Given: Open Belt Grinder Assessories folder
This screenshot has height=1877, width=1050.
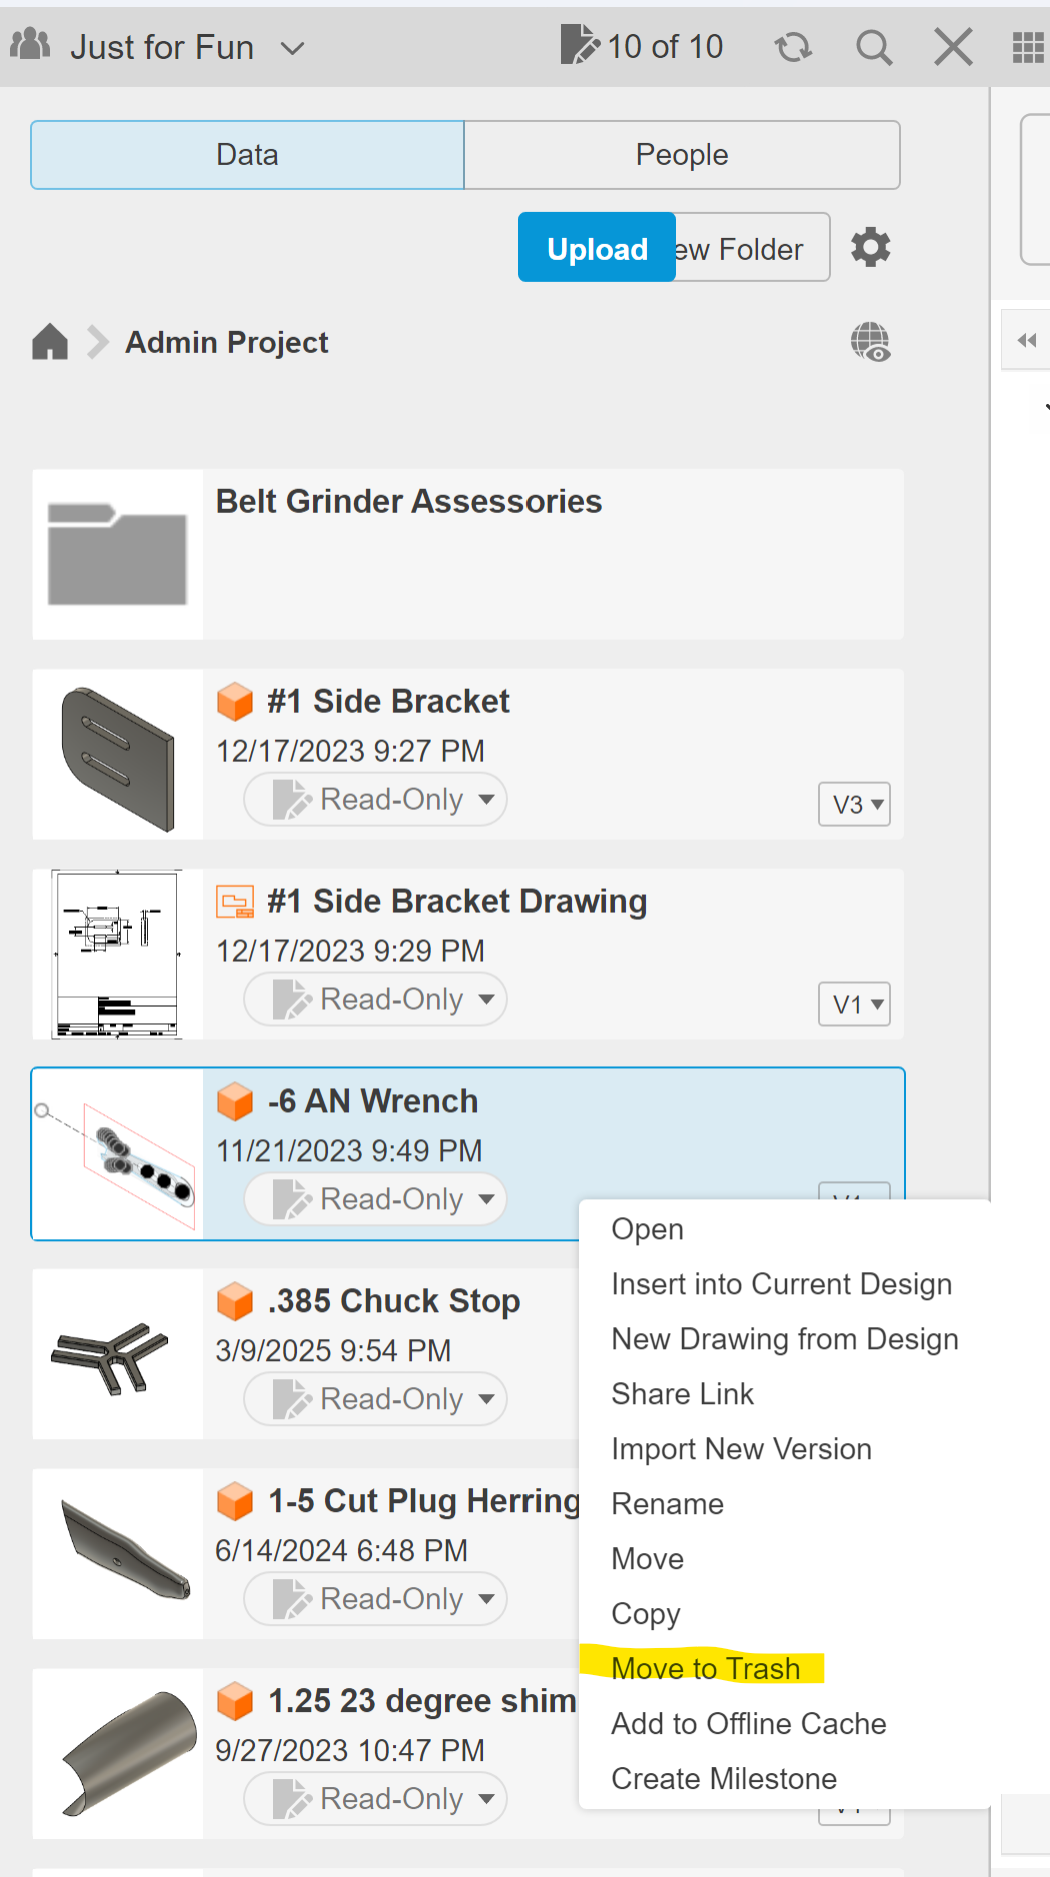Looking at the screenshot, I should (409, 501).
